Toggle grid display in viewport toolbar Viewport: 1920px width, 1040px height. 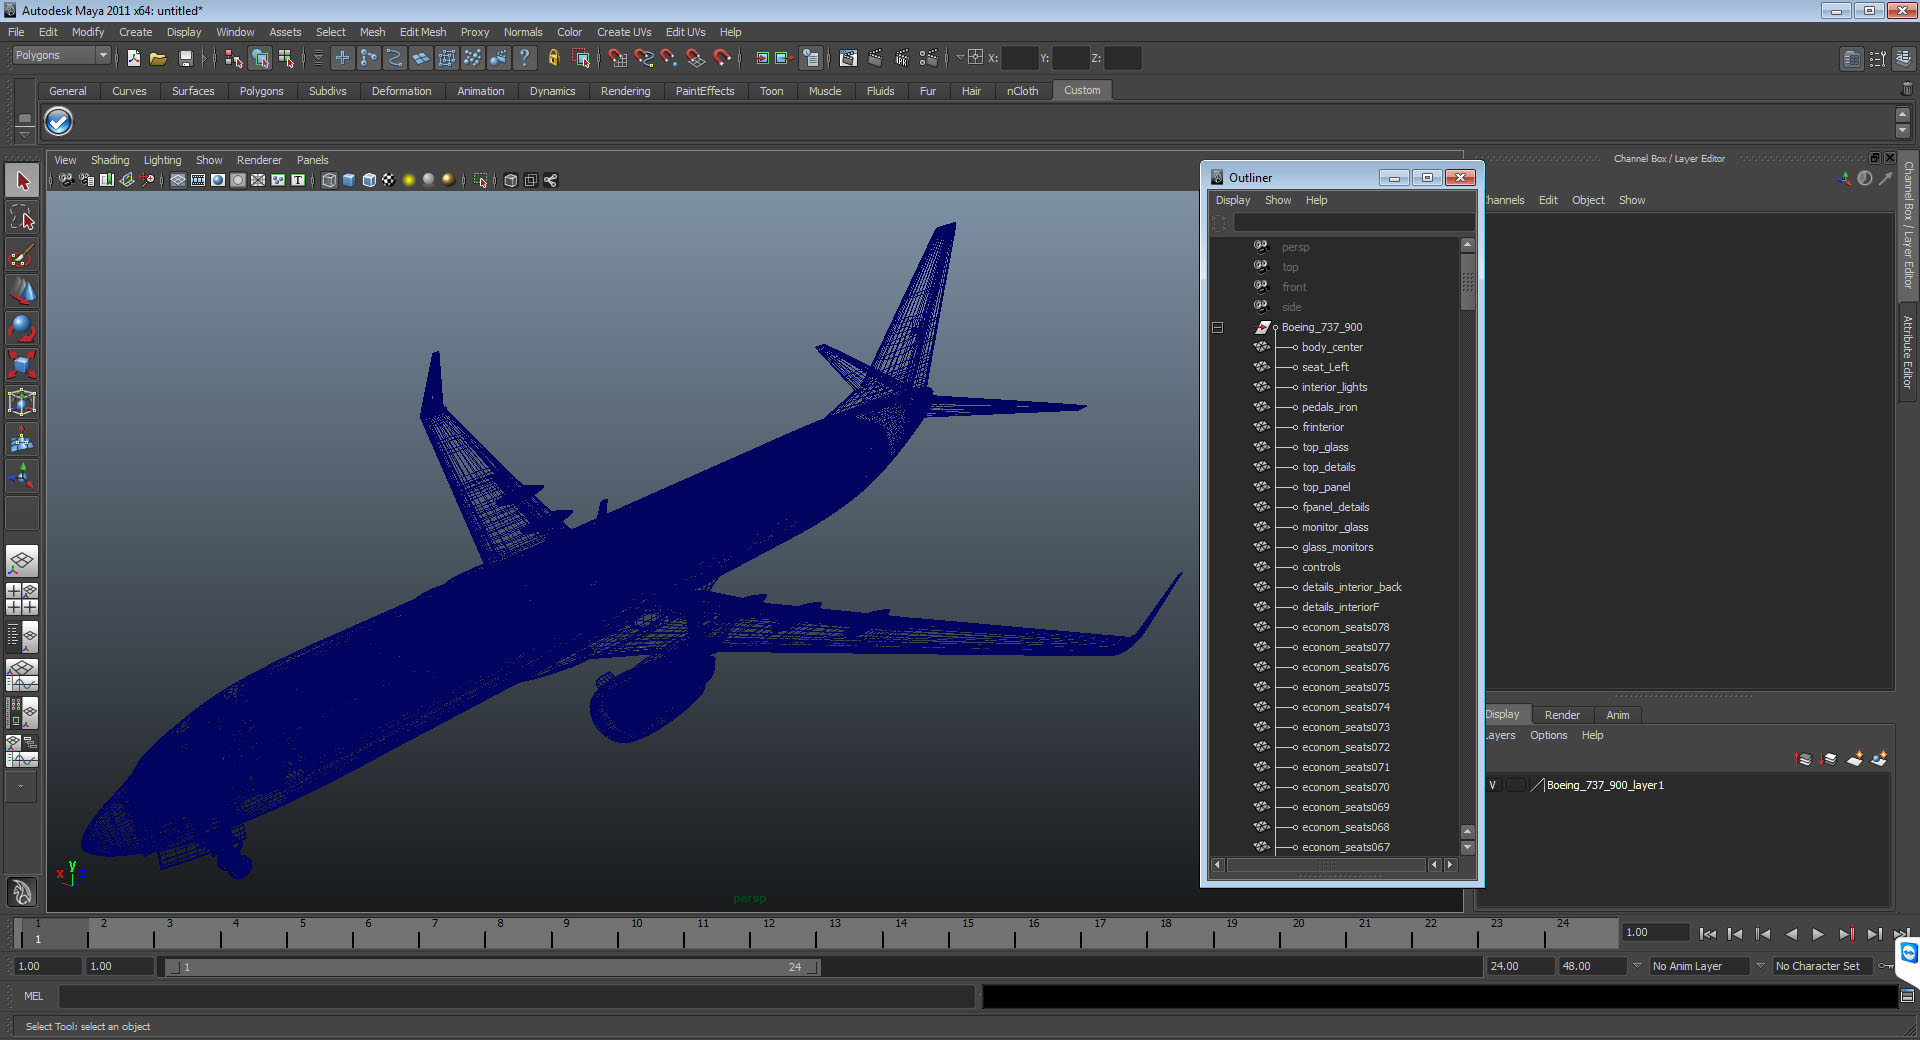tap(178, 180)
